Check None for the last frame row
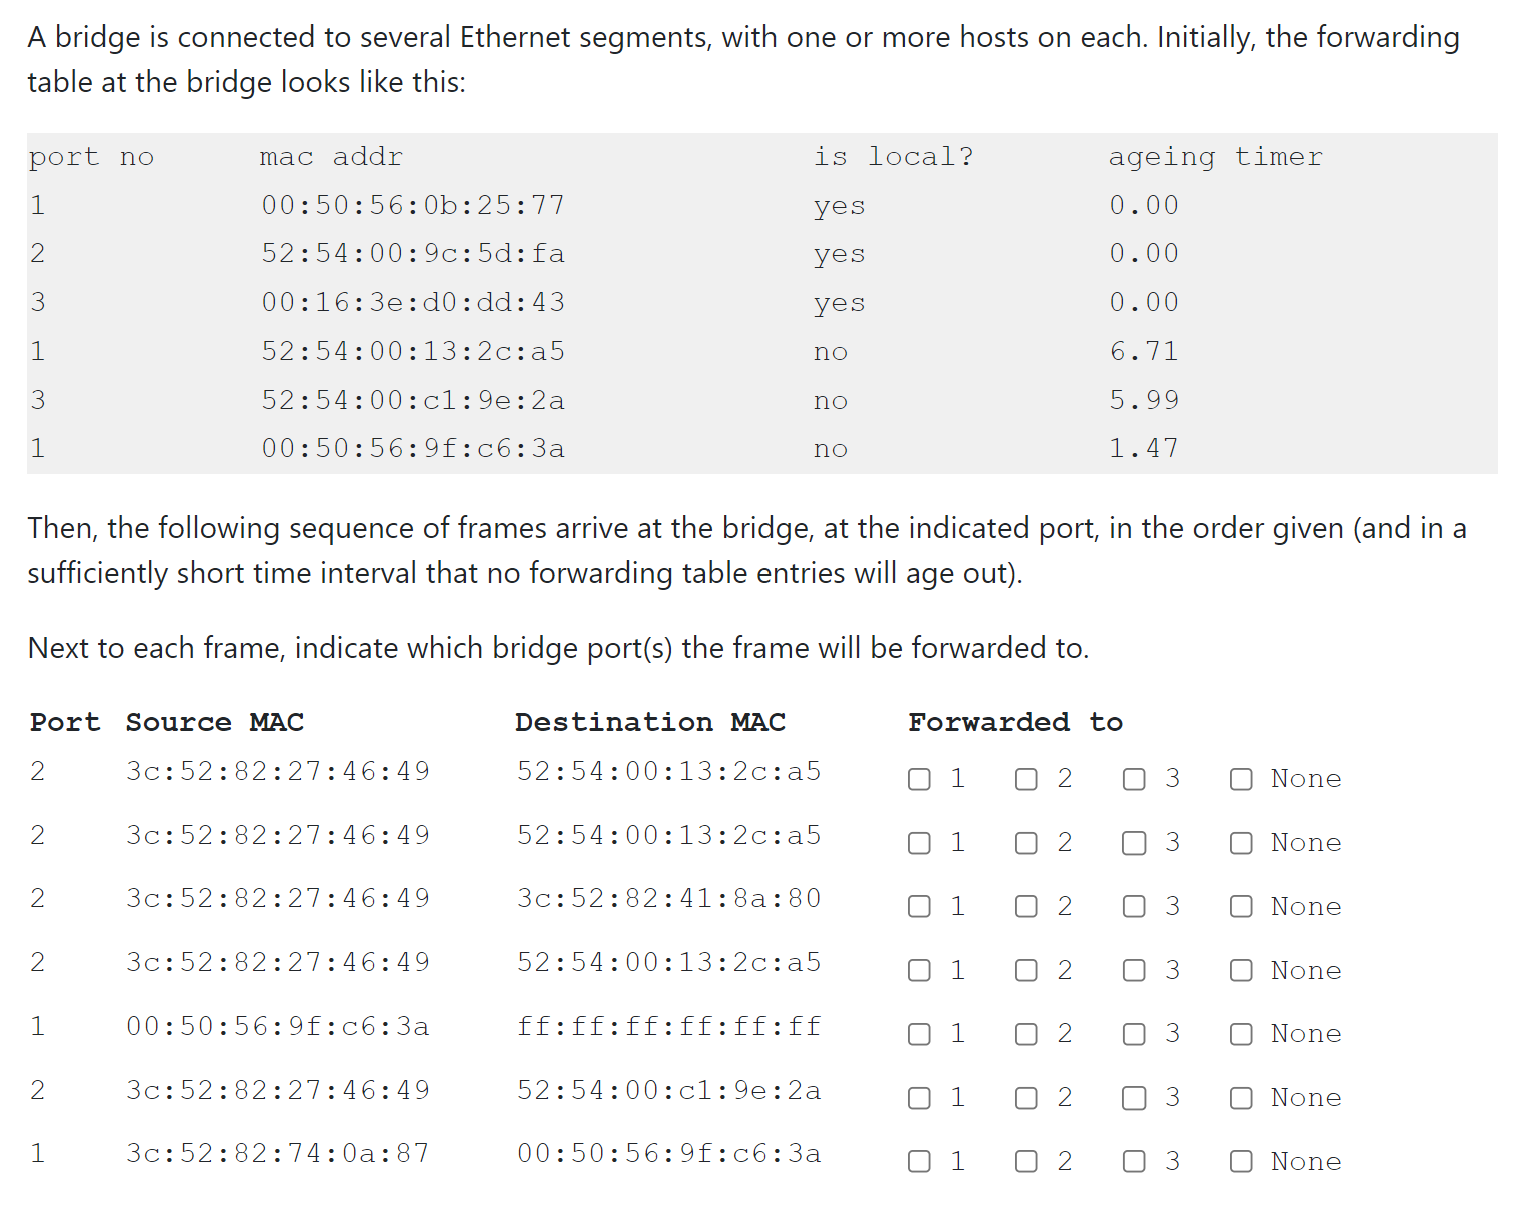 tap(1241, 1161)
